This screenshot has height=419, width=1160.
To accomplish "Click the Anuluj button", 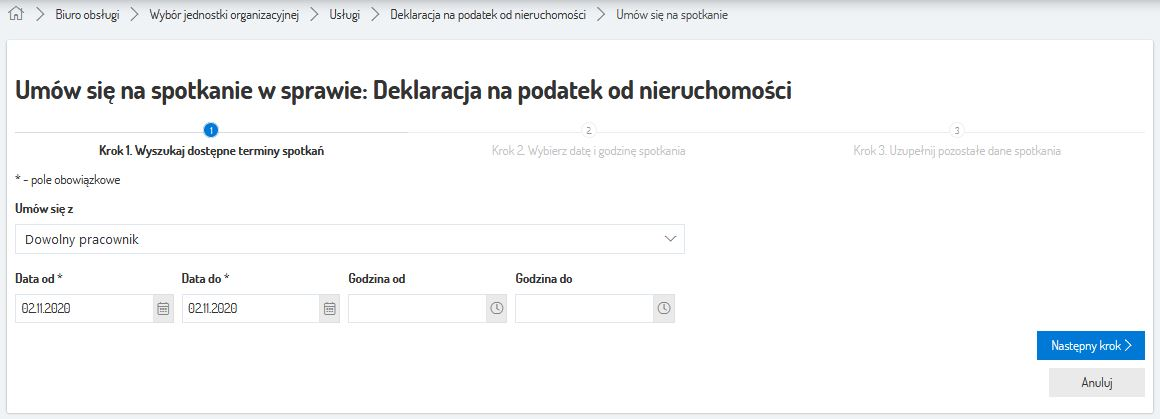I will tap(1096, 383).
